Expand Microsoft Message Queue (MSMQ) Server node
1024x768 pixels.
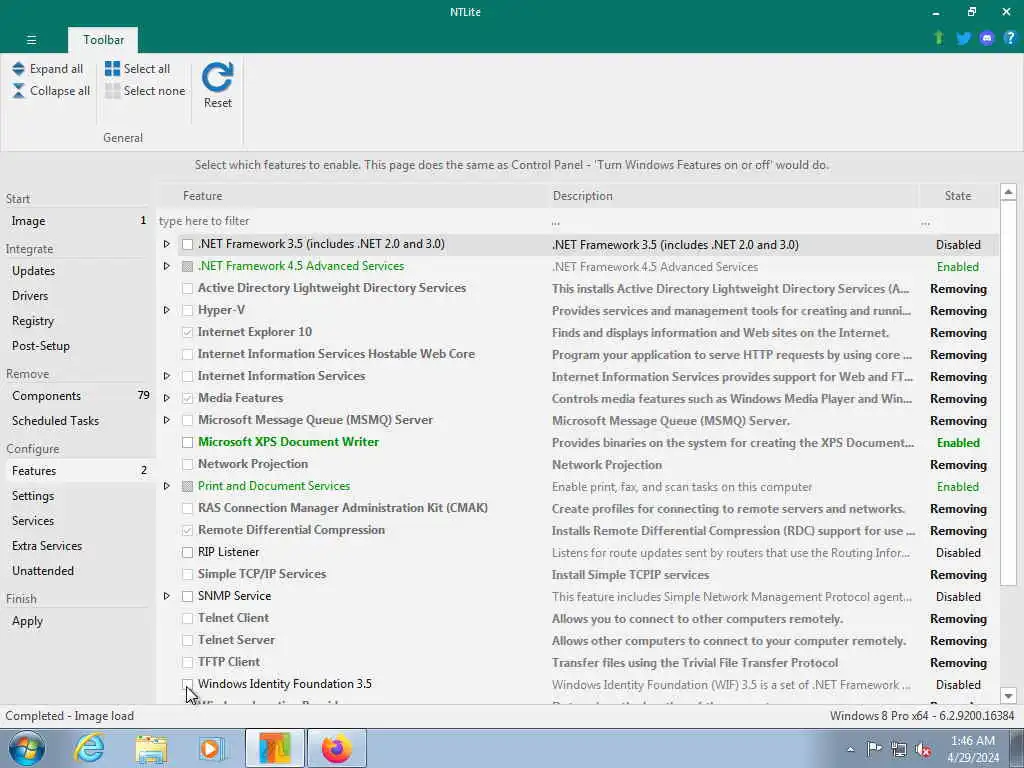click(x=167, y=420)
